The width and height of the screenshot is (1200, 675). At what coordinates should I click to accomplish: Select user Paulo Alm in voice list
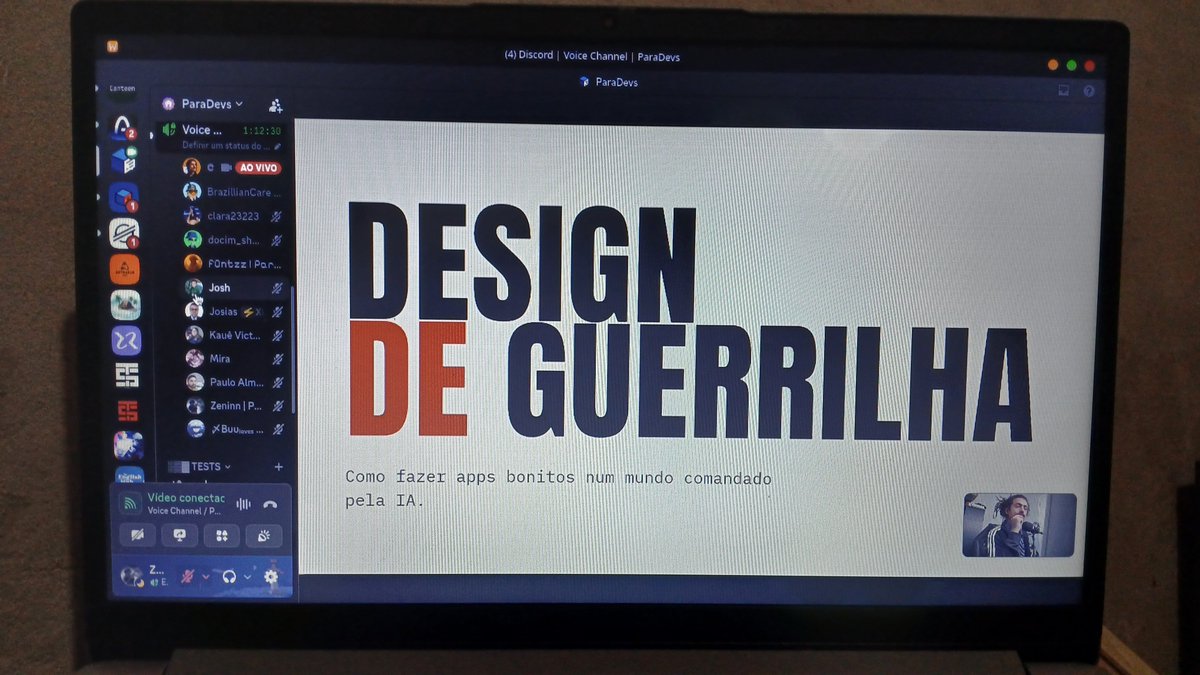tap(236, 382)
